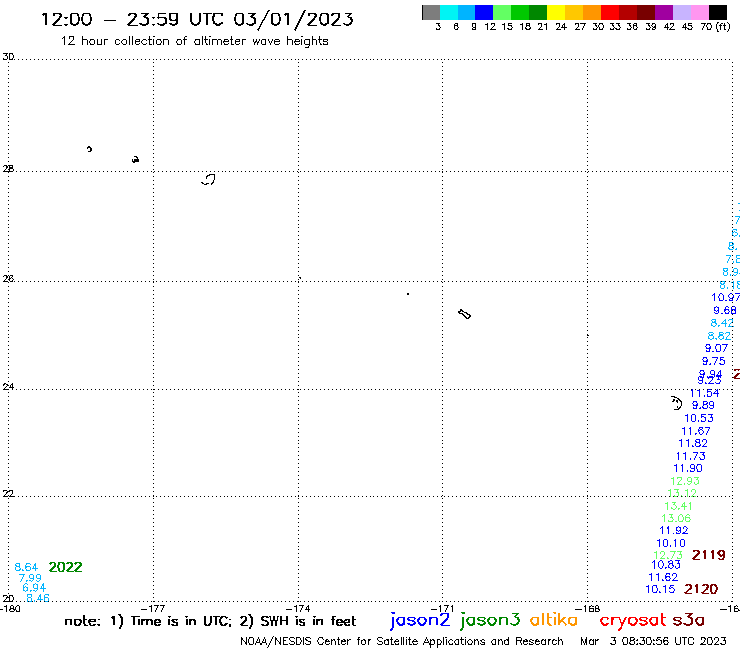Click the wave height value 11.73
This screenshot has width=740, height=650.
[690, 456]
